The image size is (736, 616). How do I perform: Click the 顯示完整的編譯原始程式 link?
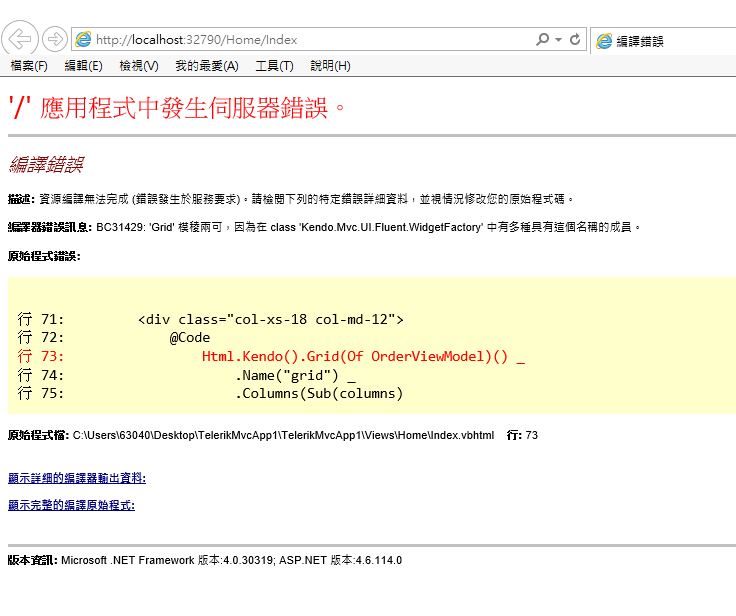[70, 505]
